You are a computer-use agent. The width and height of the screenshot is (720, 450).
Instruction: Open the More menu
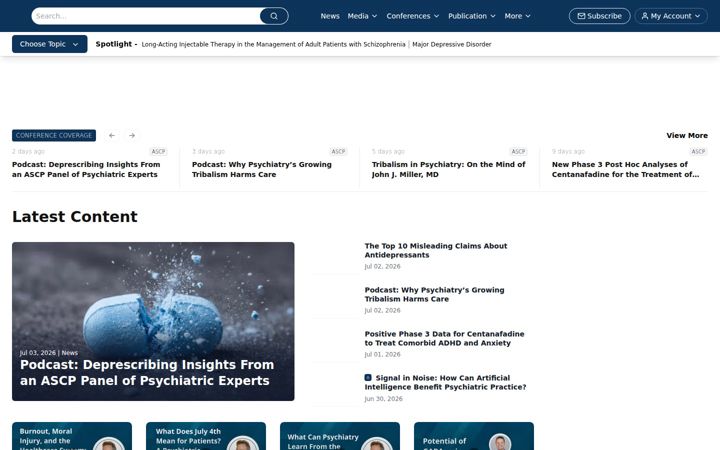click(x=518, y=16)
